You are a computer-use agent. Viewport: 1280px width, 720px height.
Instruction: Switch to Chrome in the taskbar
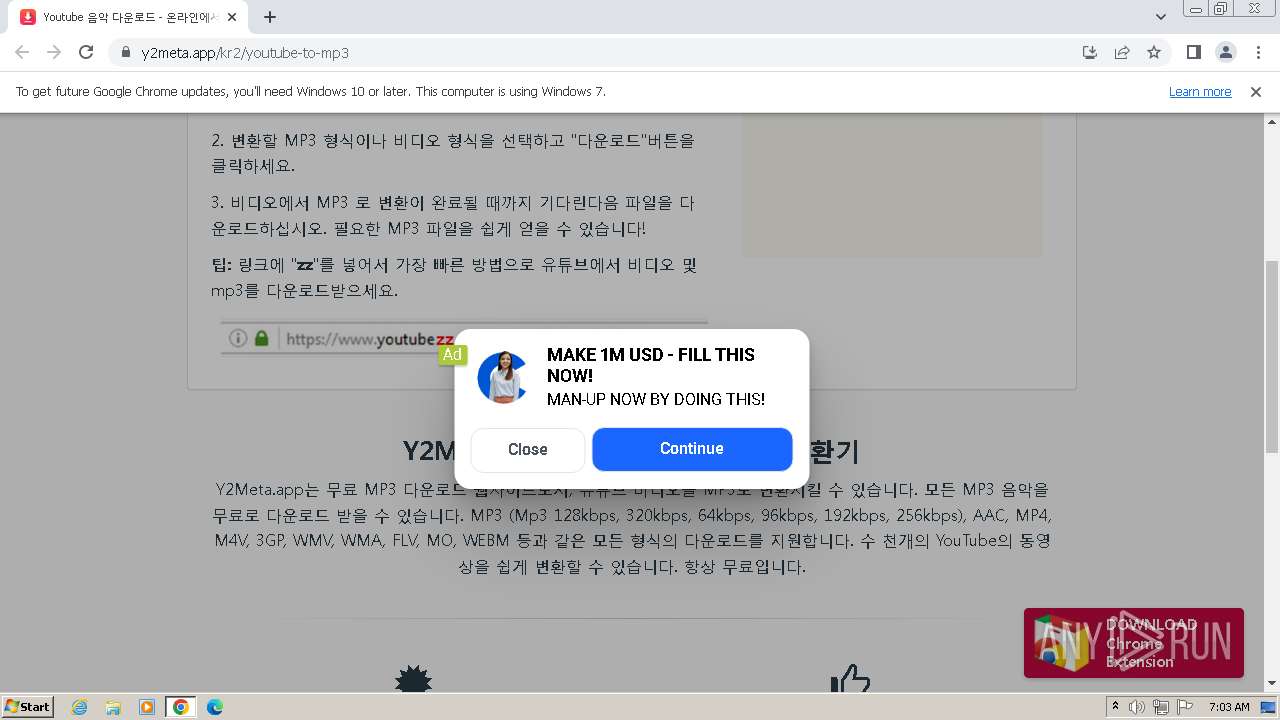pos(180,707)
